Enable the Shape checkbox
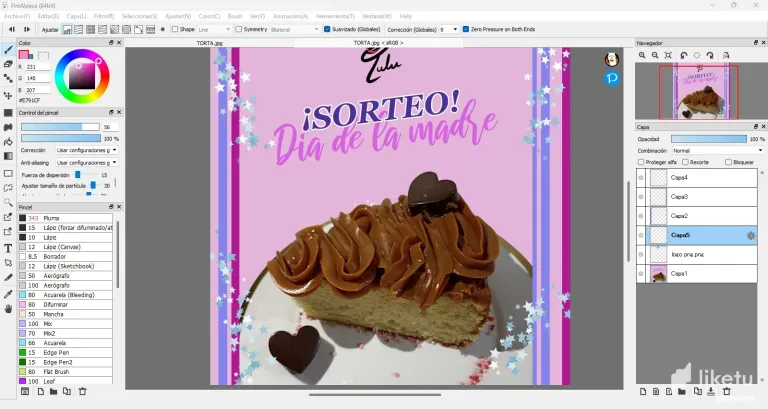 175,29
